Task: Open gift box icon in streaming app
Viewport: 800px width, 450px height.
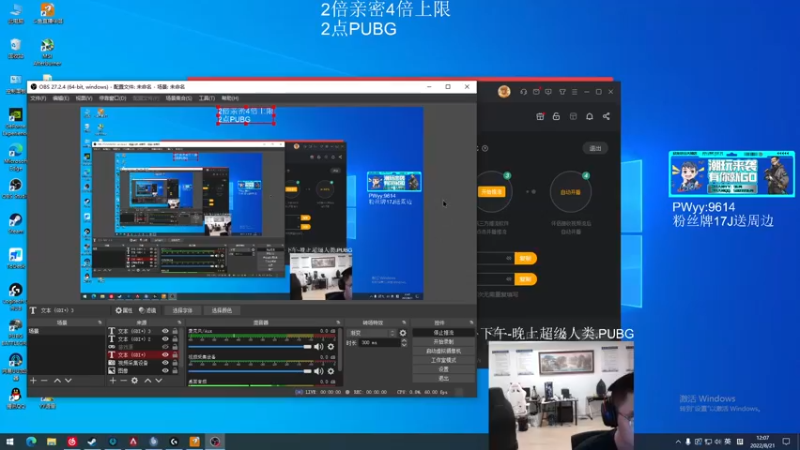Action: pyautogui.click(x=540, y=116)
